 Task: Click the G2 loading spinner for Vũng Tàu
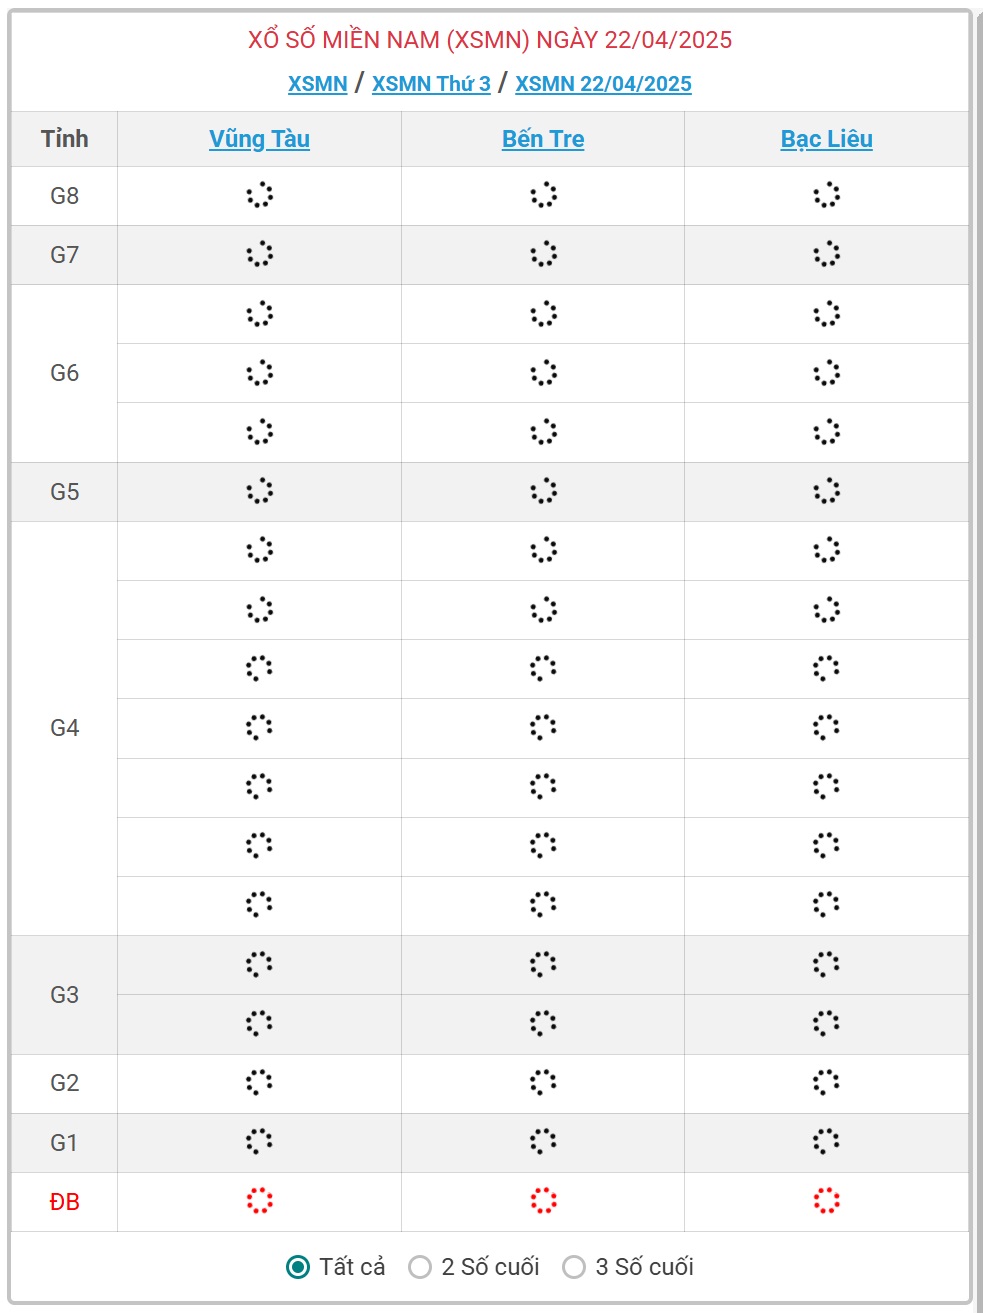point(259,1082)
